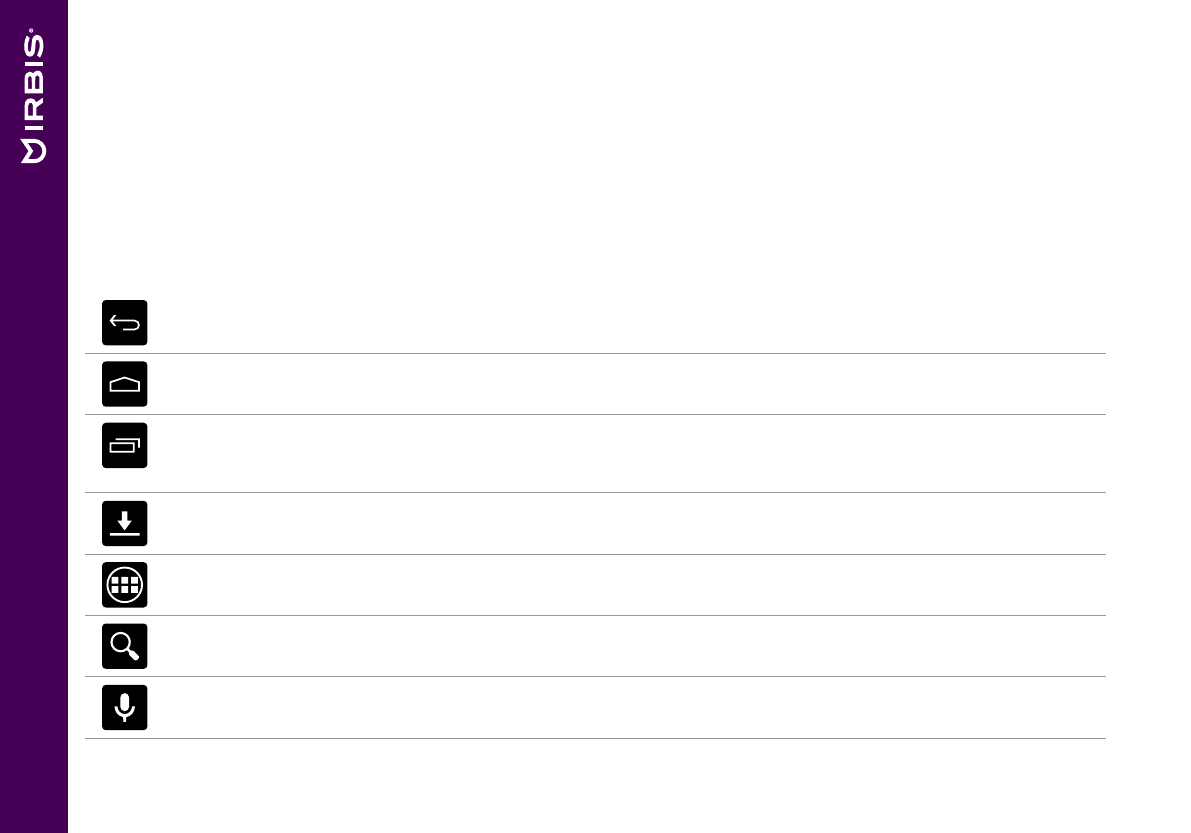Launch the app drawer circle grid icon
1191x833 pixels.
click(x=124, y=585)
